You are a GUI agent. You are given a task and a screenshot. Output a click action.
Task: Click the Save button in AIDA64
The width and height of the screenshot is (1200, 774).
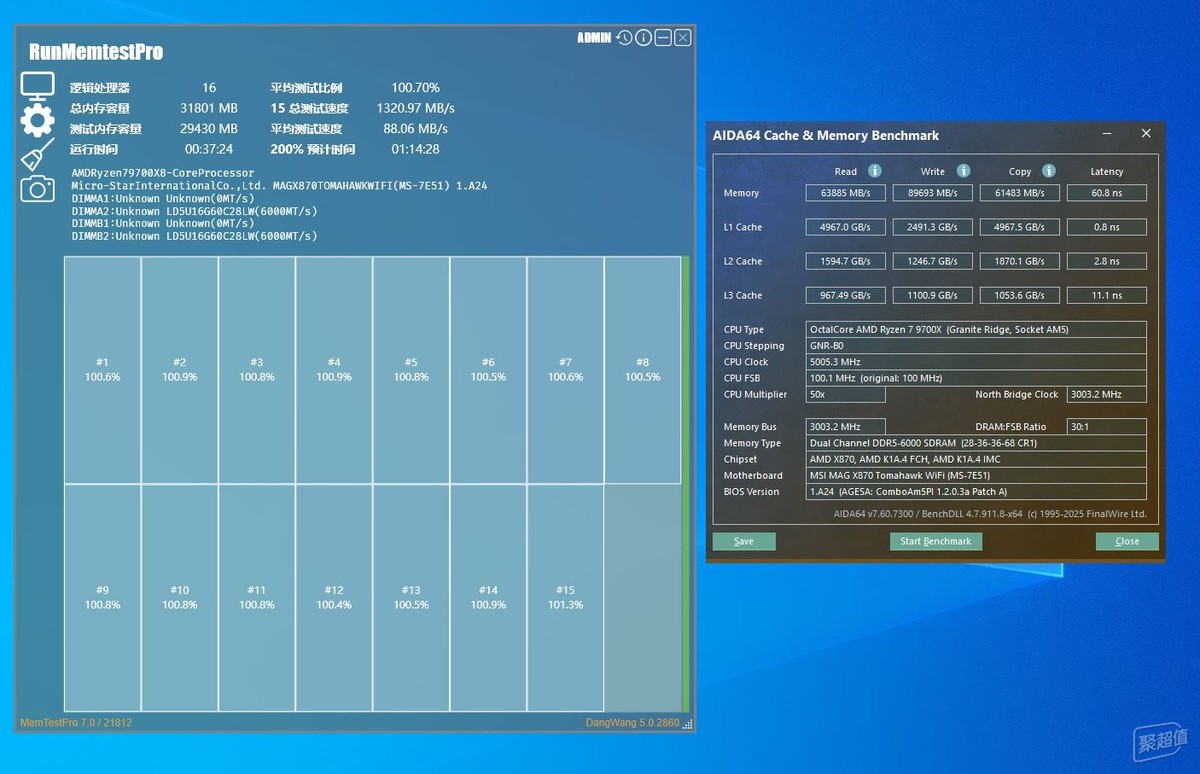pyautogui.click(x=744, y=541)
